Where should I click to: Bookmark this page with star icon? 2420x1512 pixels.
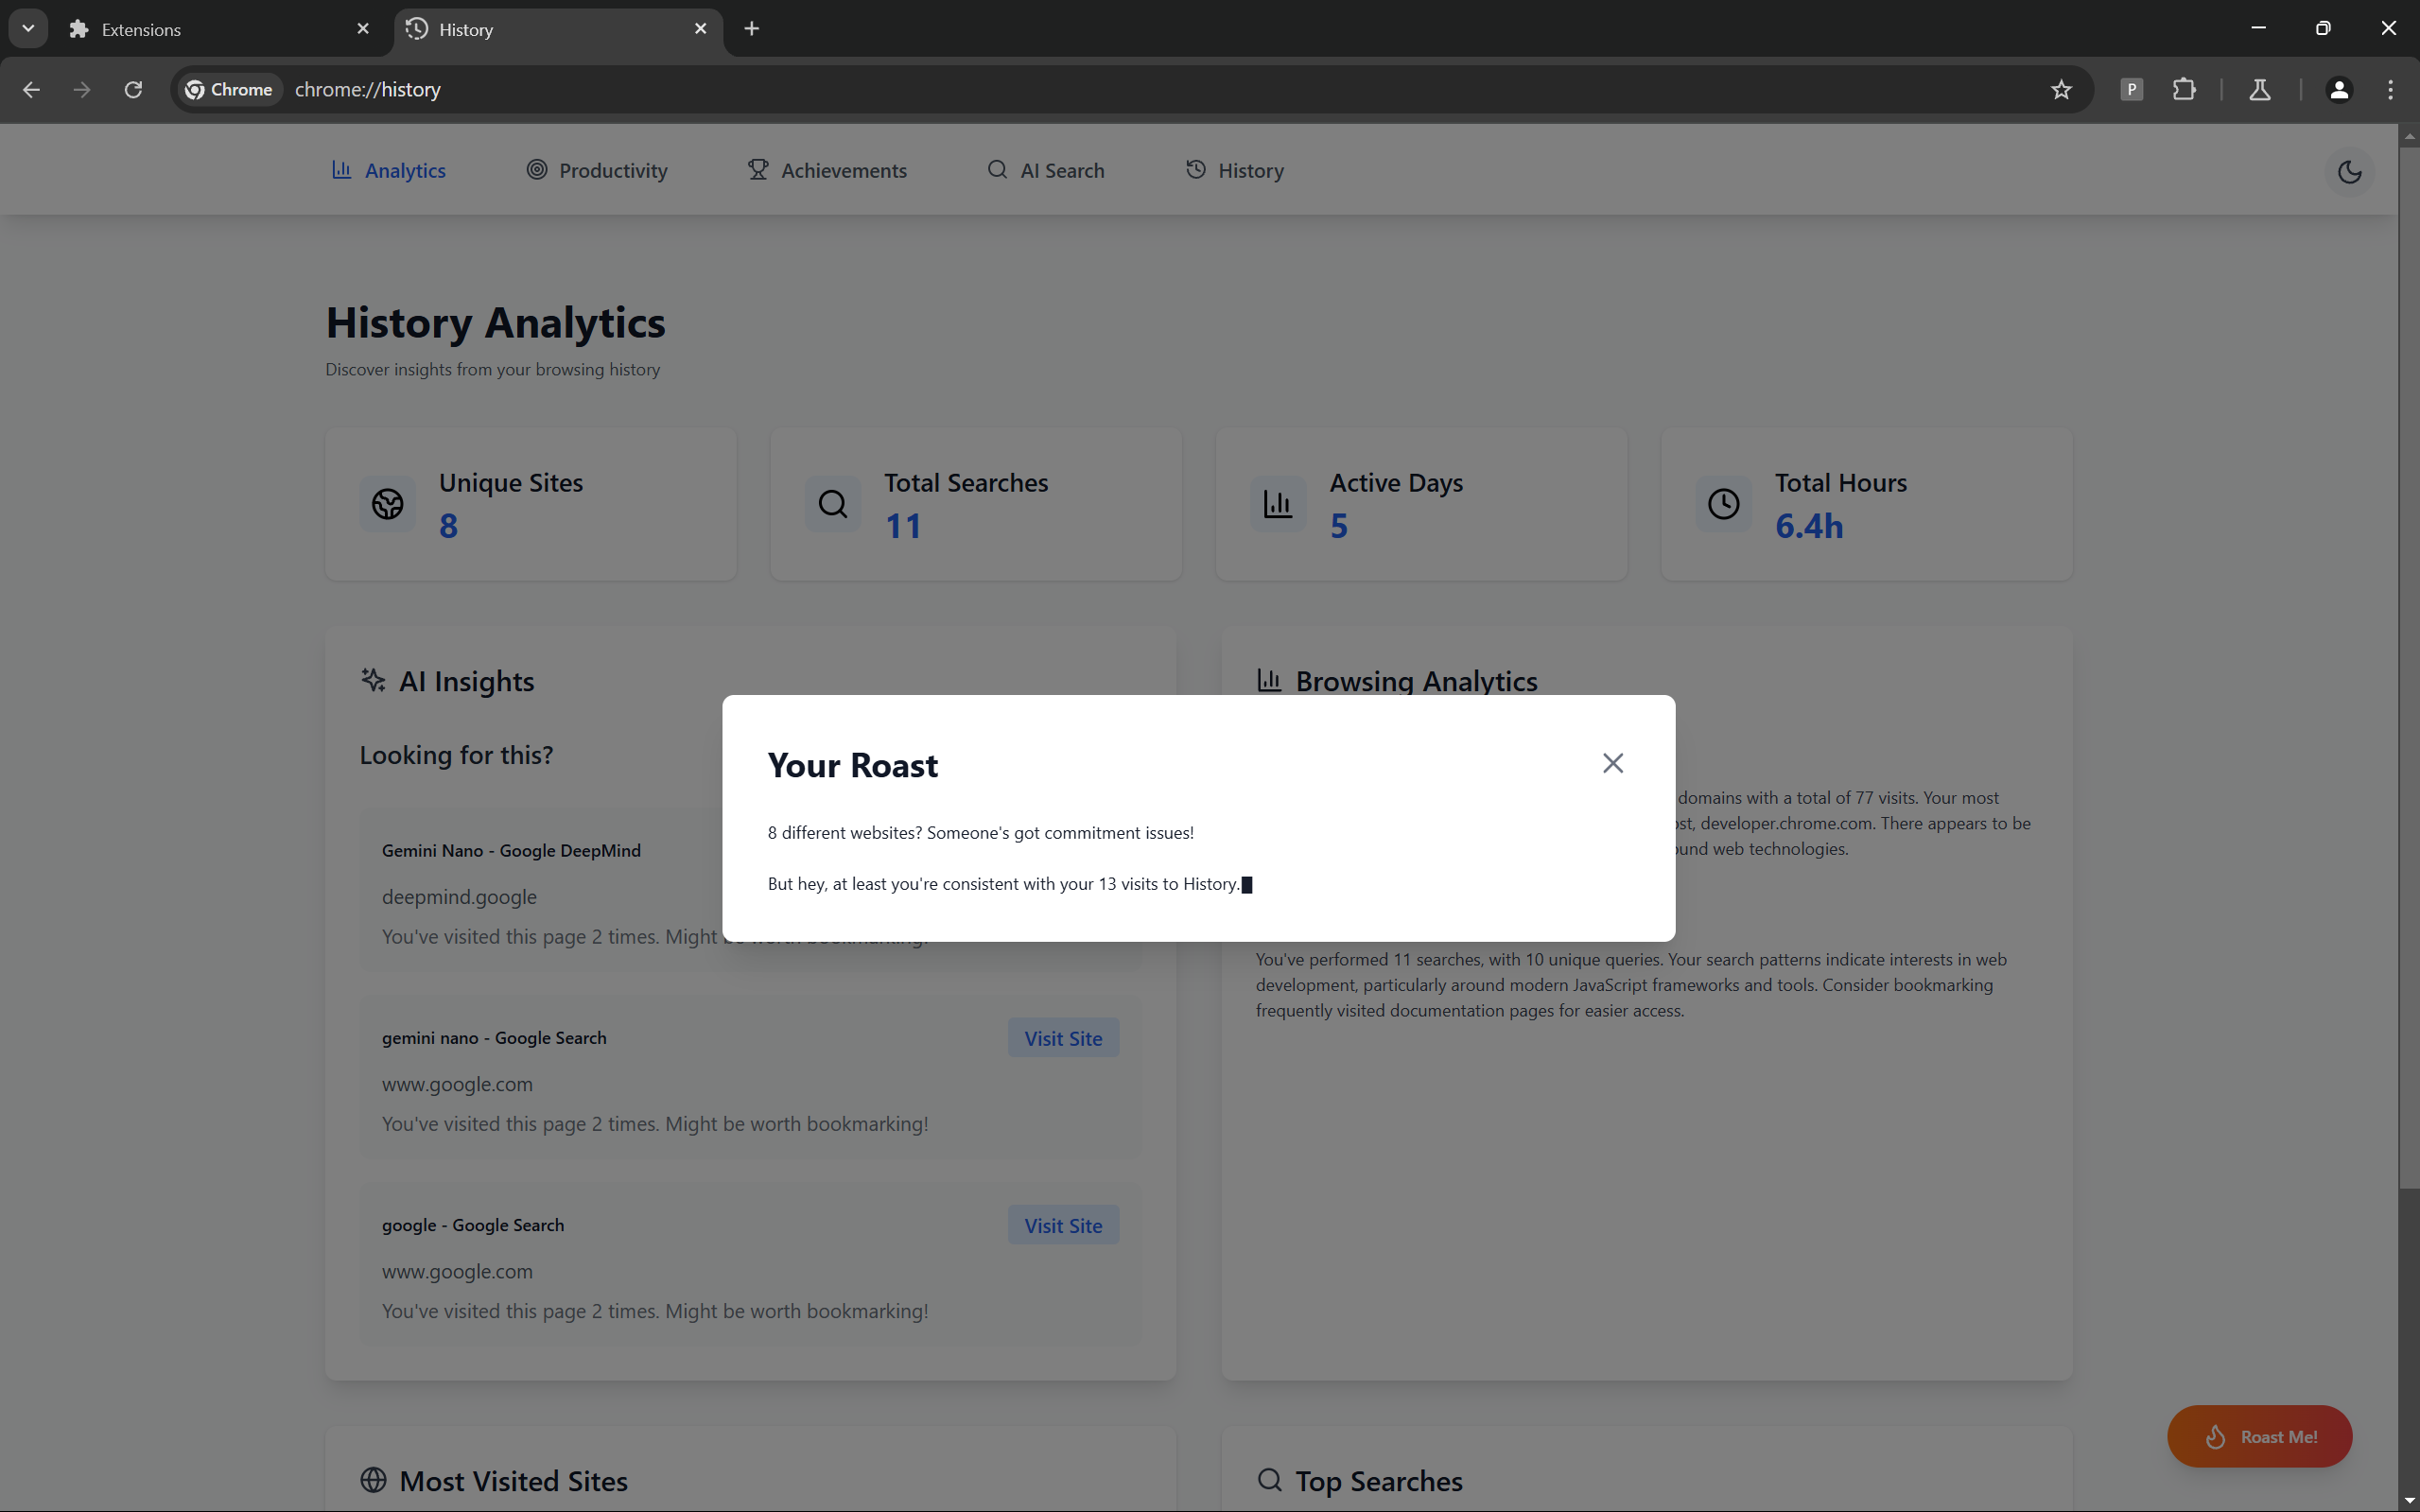click(x=2061, y=90)
